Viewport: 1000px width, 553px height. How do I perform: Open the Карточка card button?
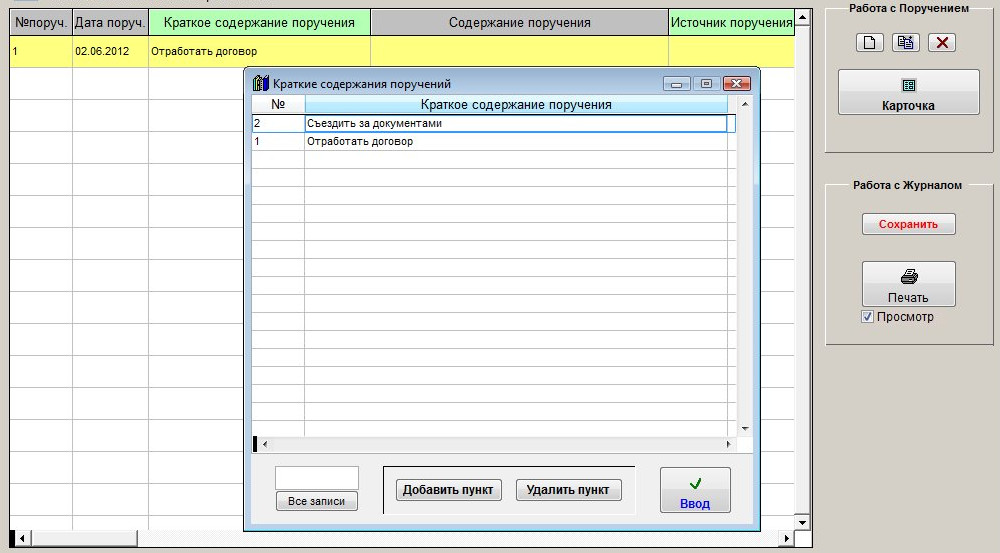point(908,92)
